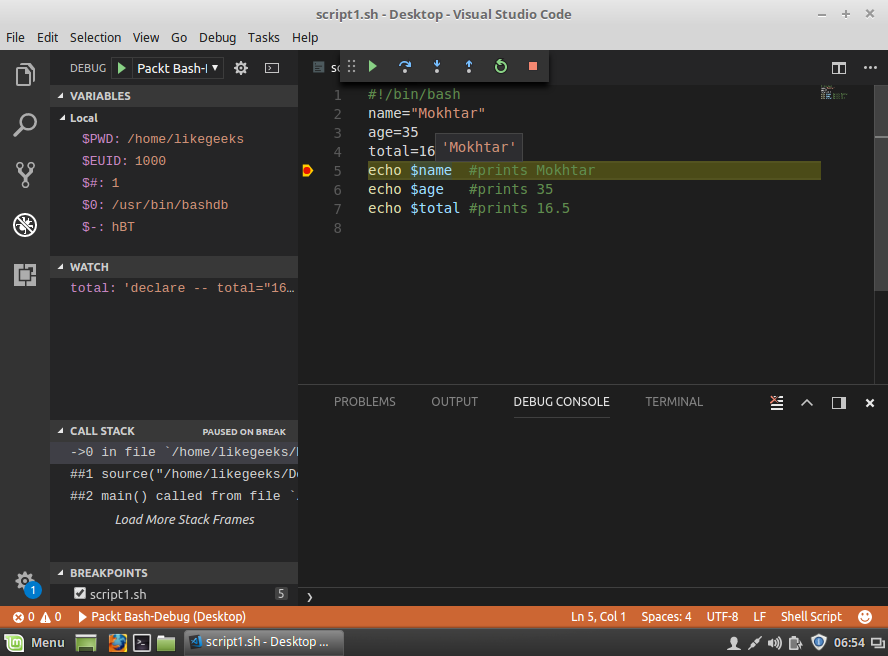Open the Search view in activity bar

tap(25, 125)
